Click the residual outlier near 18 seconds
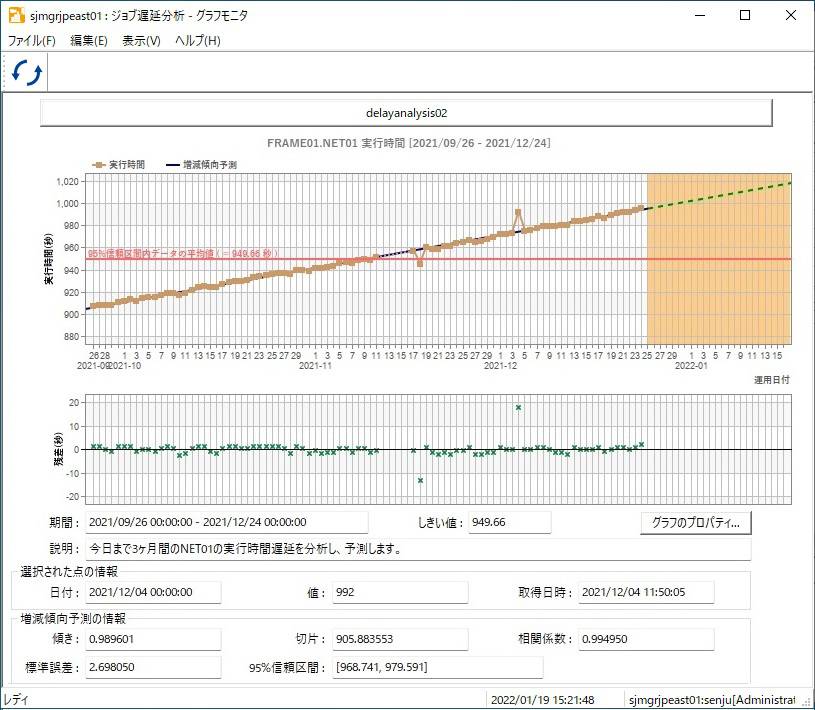Screen dimensions: 815x710 [518, 407]
